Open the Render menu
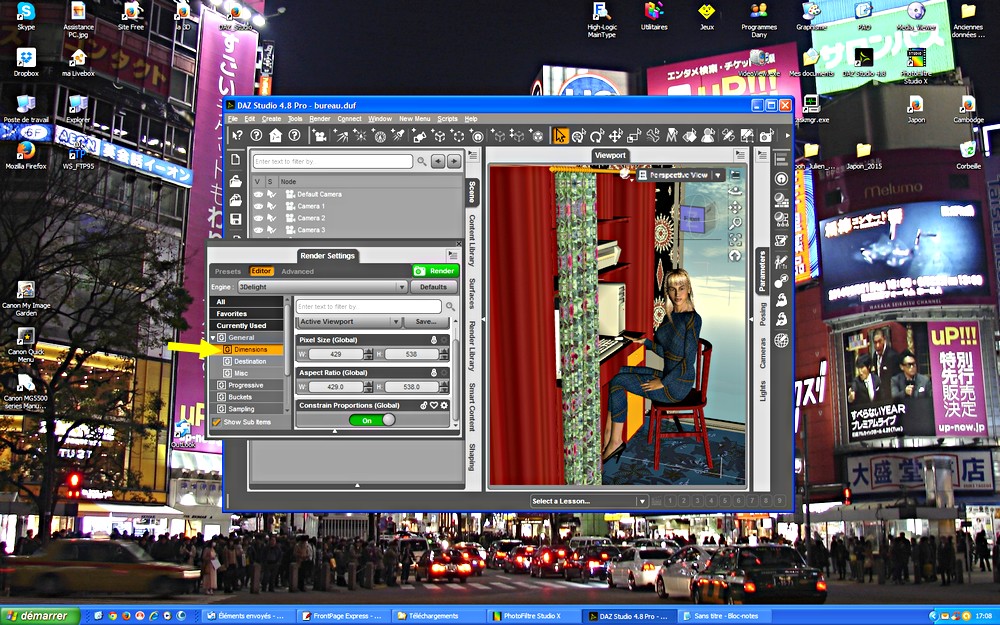The image size is (1000, 625). coord(320,119)
